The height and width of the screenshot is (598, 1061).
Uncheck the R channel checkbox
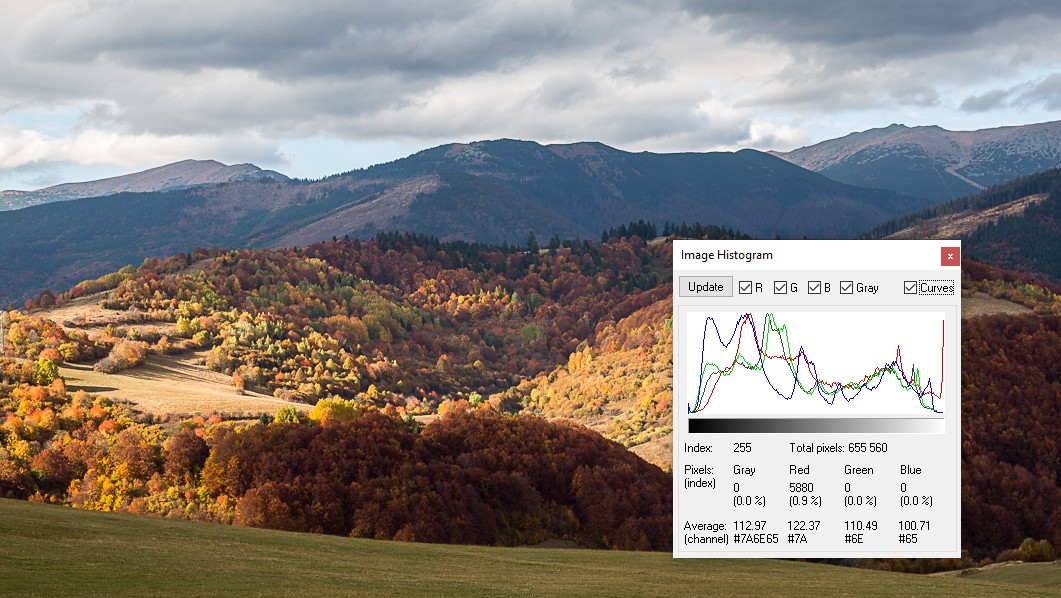click(x=745, y=288)
